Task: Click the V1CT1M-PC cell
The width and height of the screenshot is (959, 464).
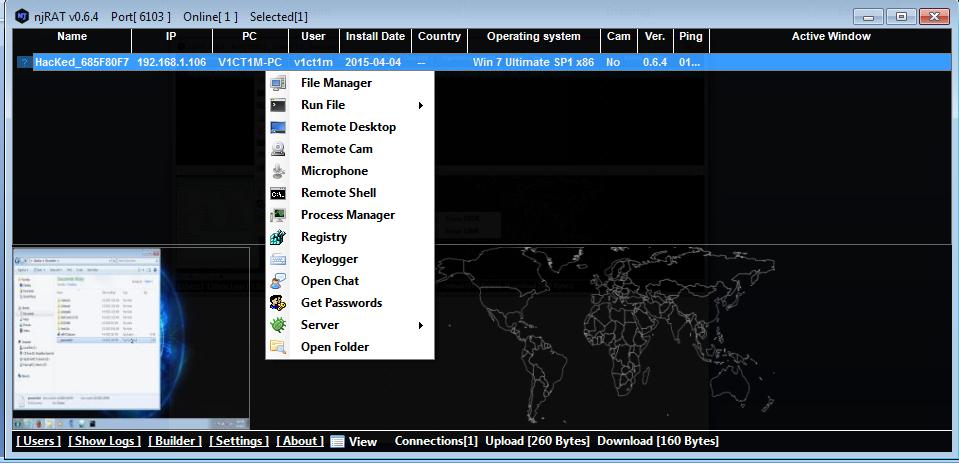Action: tap(250, 62)
